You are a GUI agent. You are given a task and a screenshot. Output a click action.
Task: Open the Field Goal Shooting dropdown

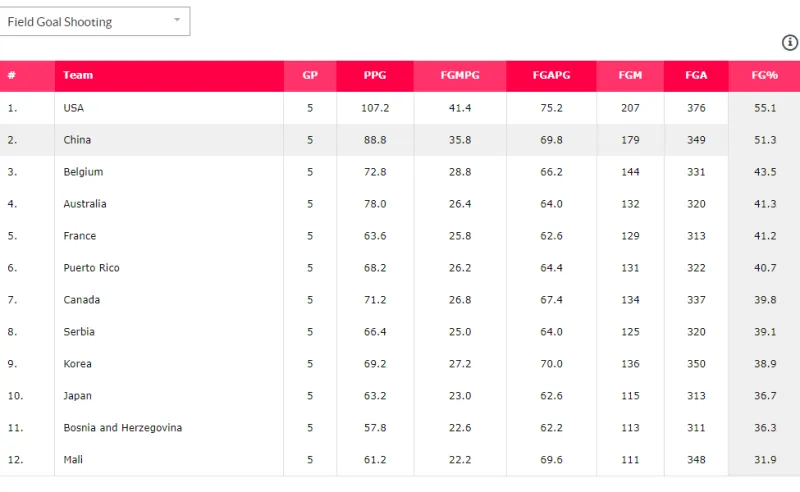(95, 21)
